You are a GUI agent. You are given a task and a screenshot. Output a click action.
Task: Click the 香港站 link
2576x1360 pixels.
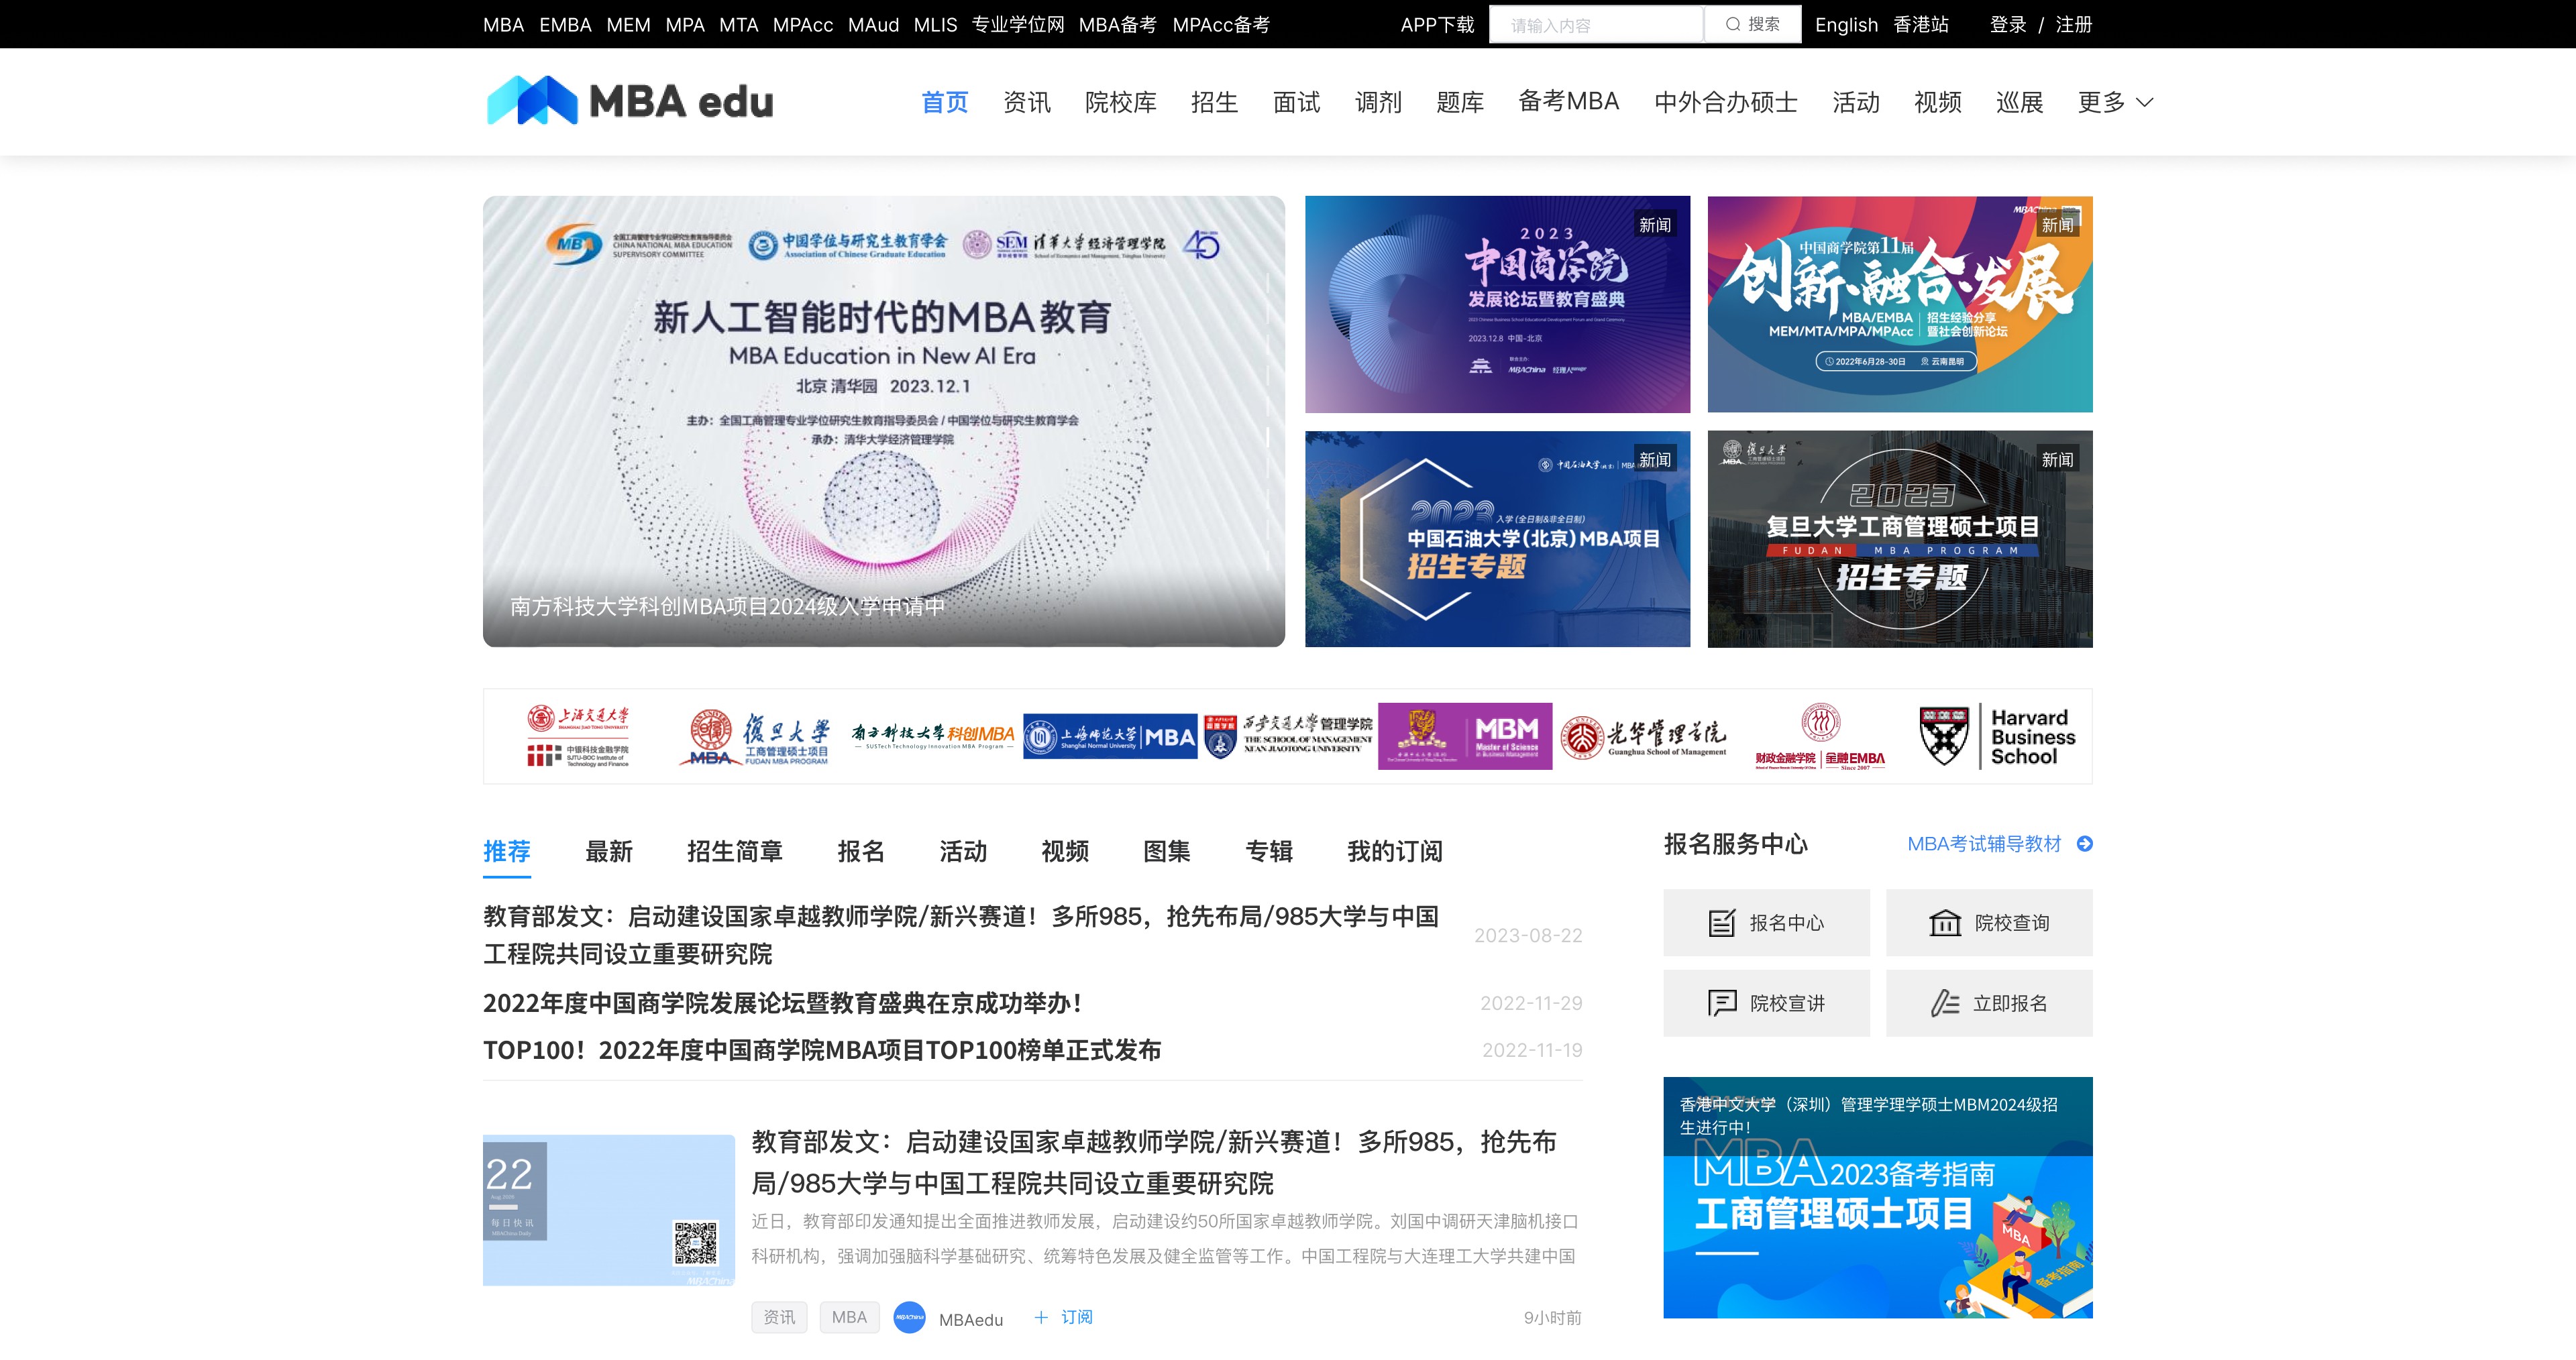click(x=1921, y=24)
